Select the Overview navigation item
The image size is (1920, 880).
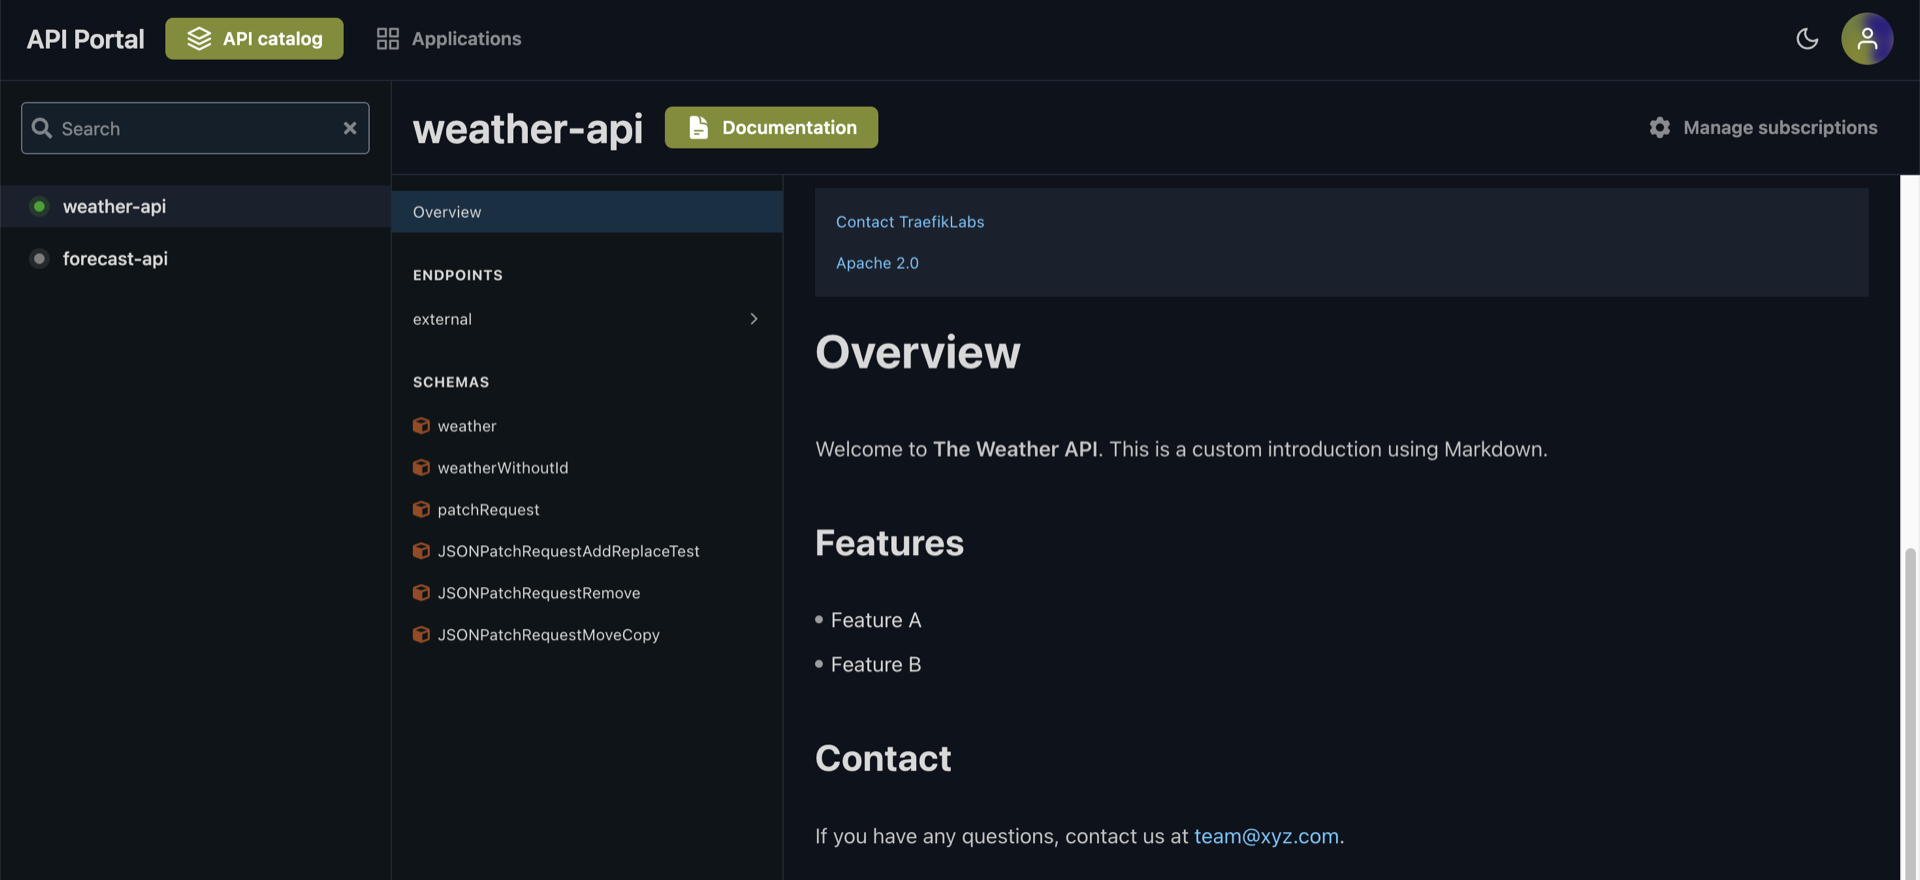tap(587, 212)
